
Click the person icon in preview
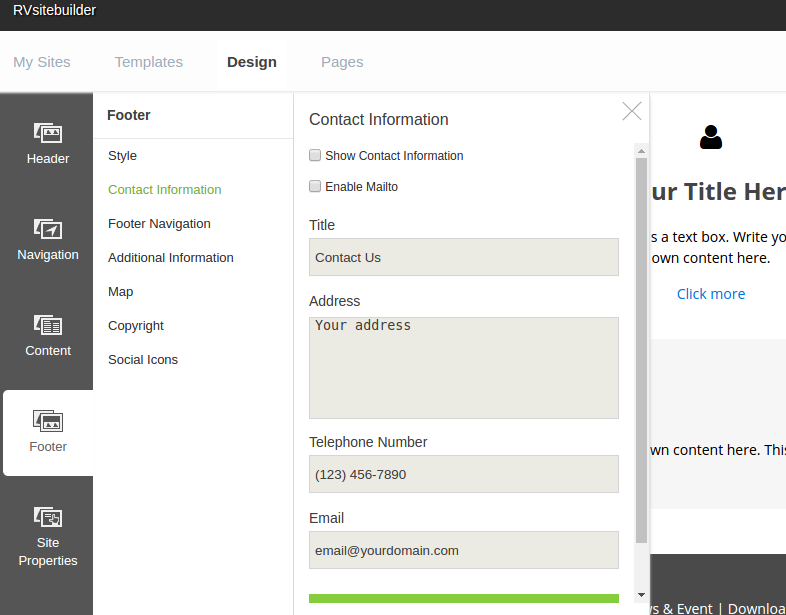click(711, 137)
